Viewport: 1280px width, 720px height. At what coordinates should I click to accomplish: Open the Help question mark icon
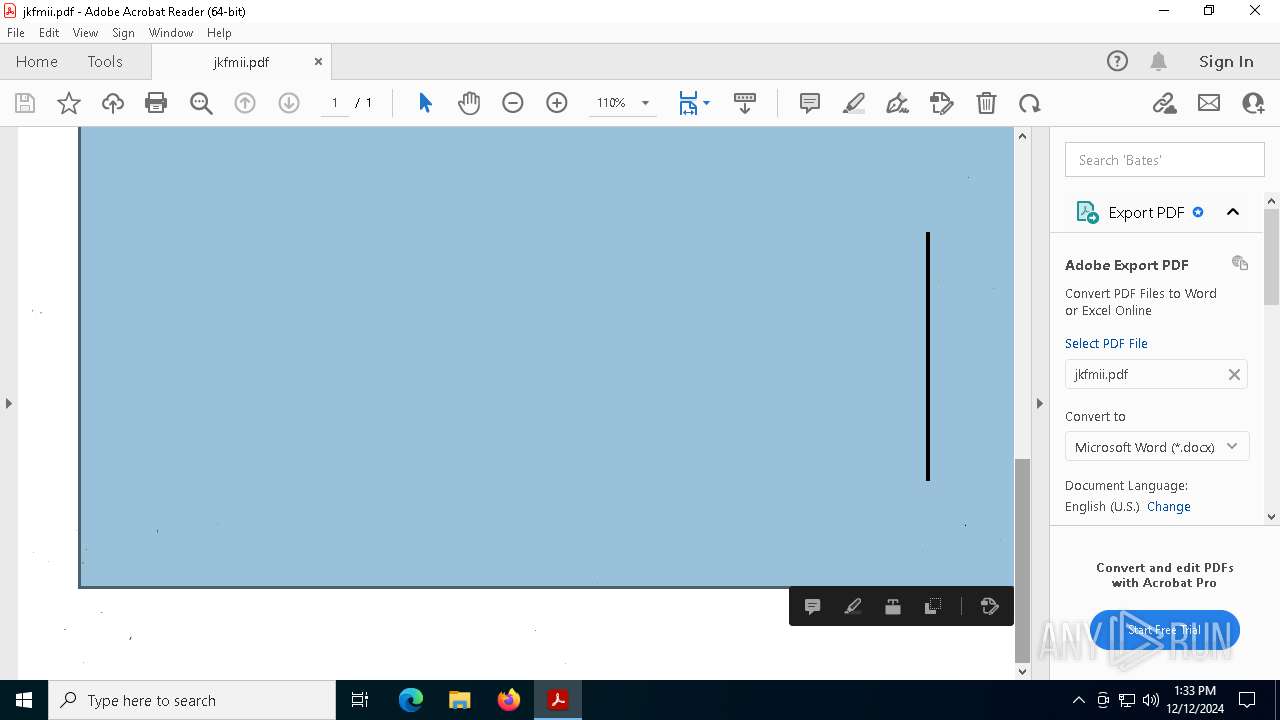coord(1118,61)
